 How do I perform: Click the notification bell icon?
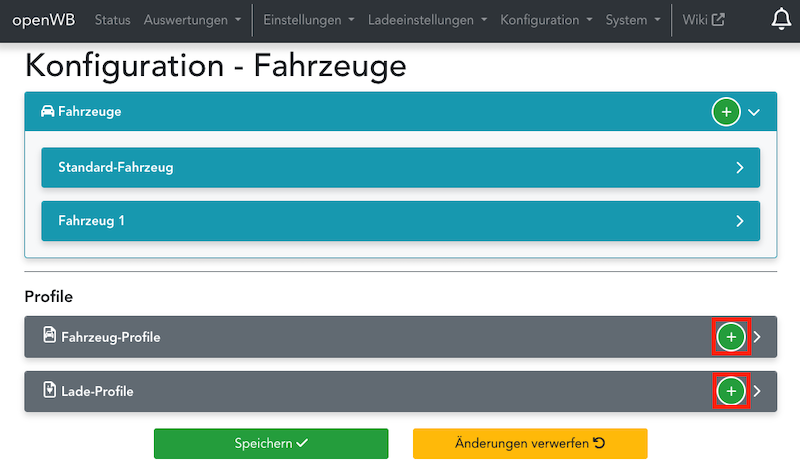point(781,20)
